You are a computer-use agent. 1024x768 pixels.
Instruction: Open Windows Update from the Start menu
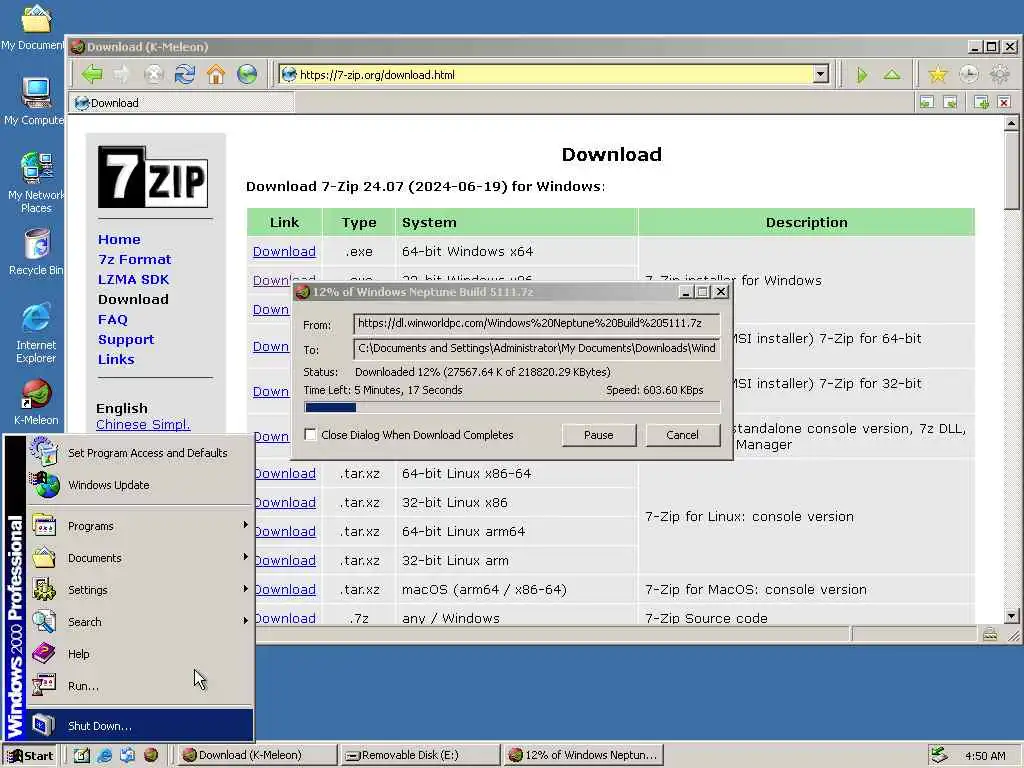tap(139, 485)
